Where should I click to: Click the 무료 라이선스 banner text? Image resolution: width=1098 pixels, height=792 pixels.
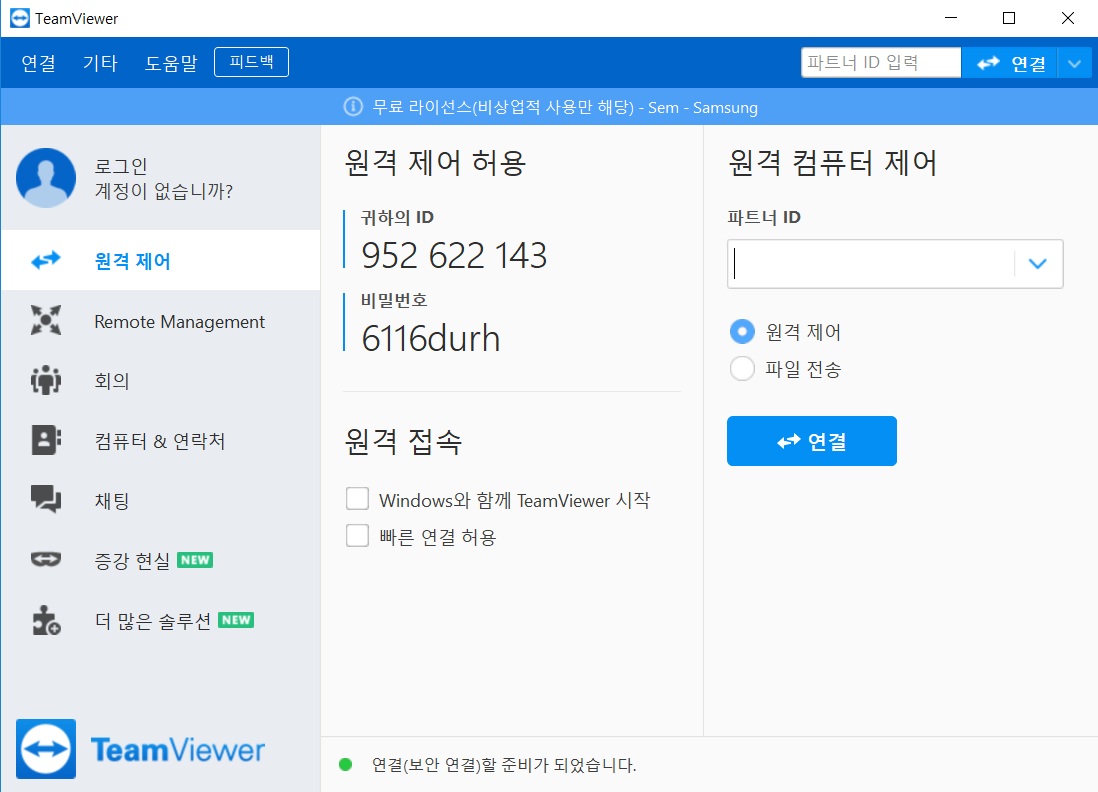point(565,107)
